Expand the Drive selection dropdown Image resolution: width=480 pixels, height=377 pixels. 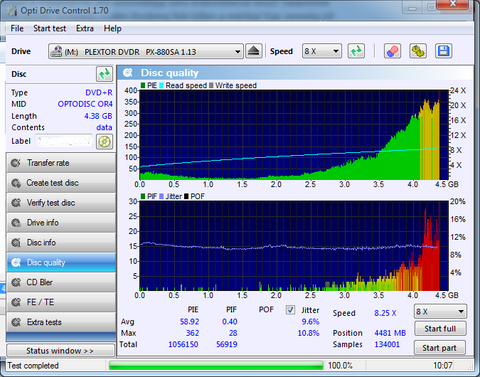tap(146, 52)
